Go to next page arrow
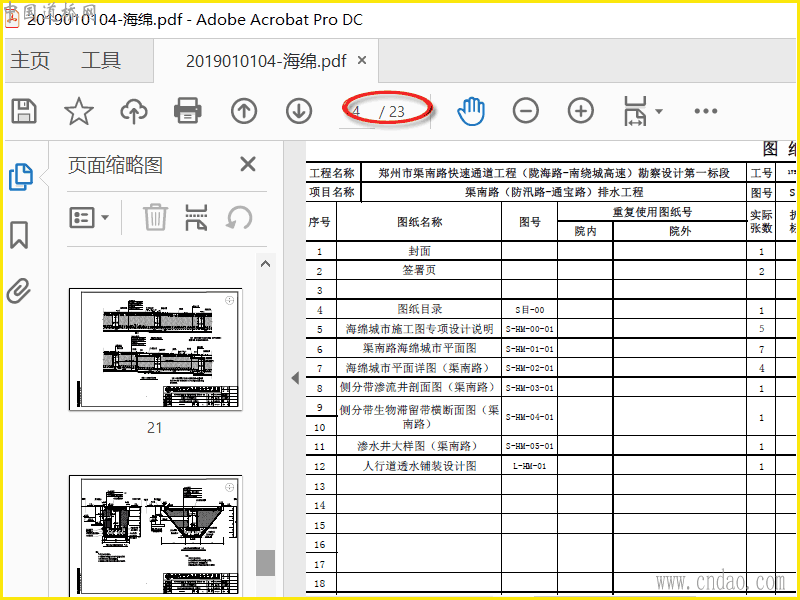Viewport: 800px width, 600px height. click(x=299, y=111)
